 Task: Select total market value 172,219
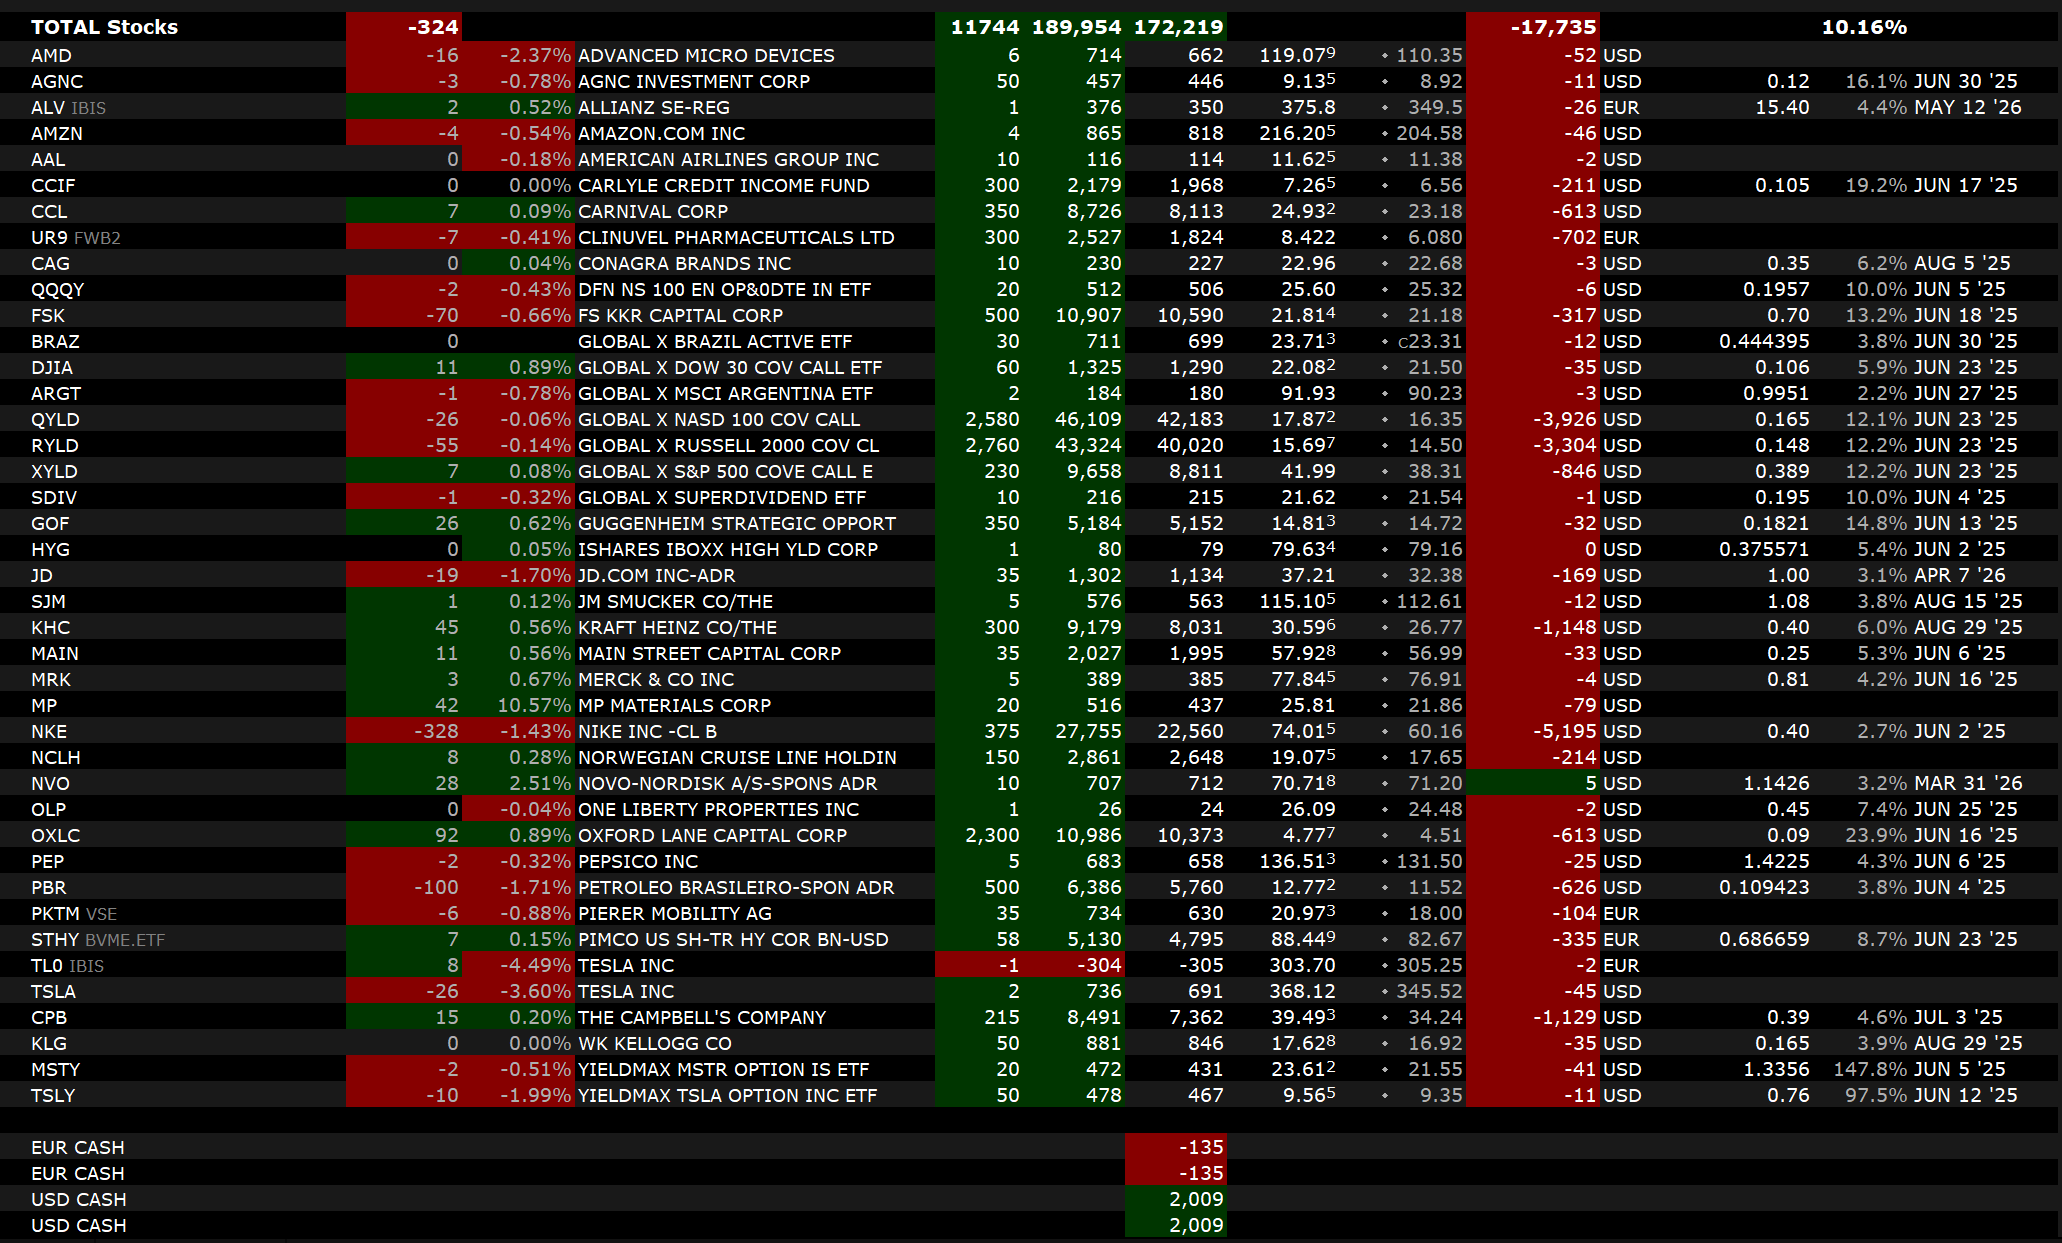tap(1179, 27)
